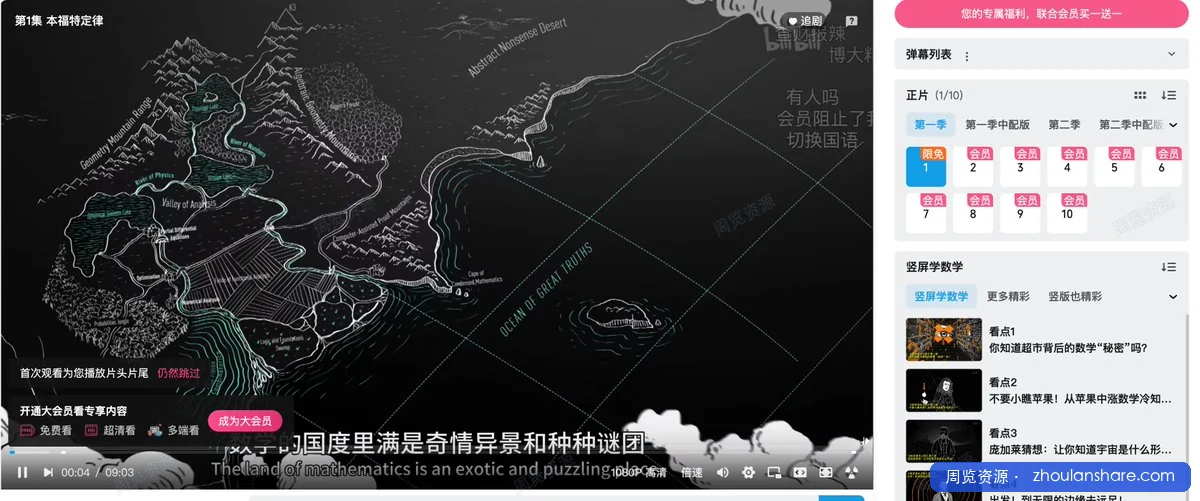Select episode 7 tile
The image size is (1200, 501).
(926, 213)
